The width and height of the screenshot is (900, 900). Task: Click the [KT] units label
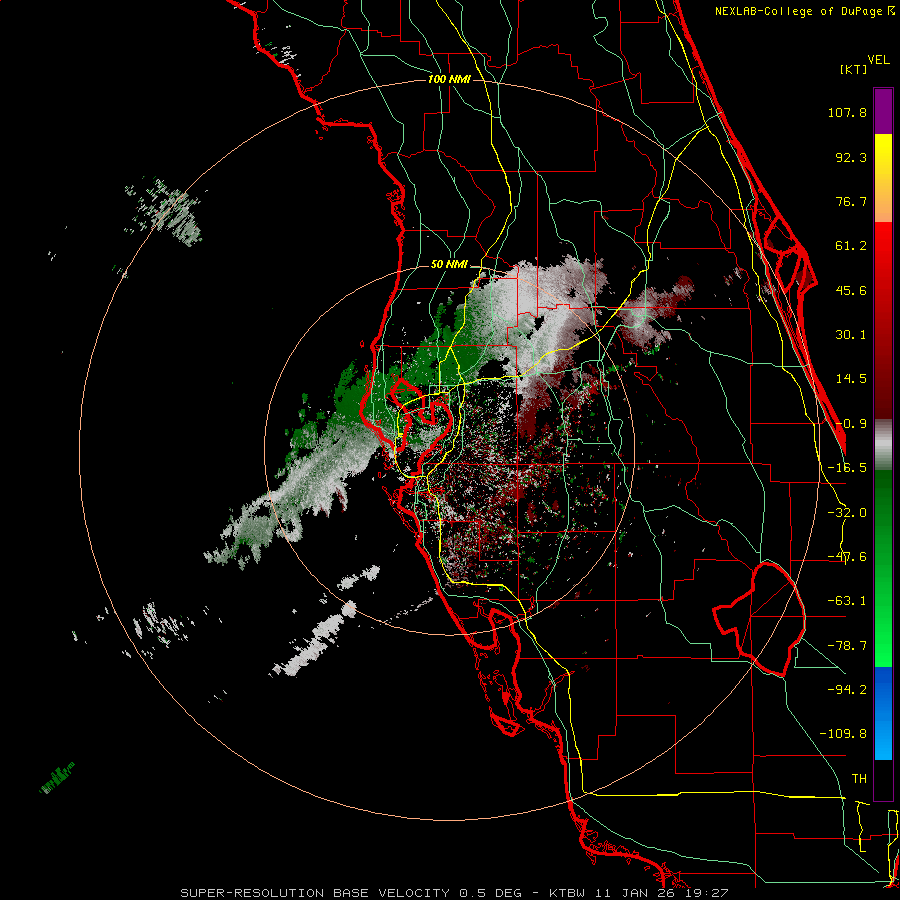click(x=853, y=69)
